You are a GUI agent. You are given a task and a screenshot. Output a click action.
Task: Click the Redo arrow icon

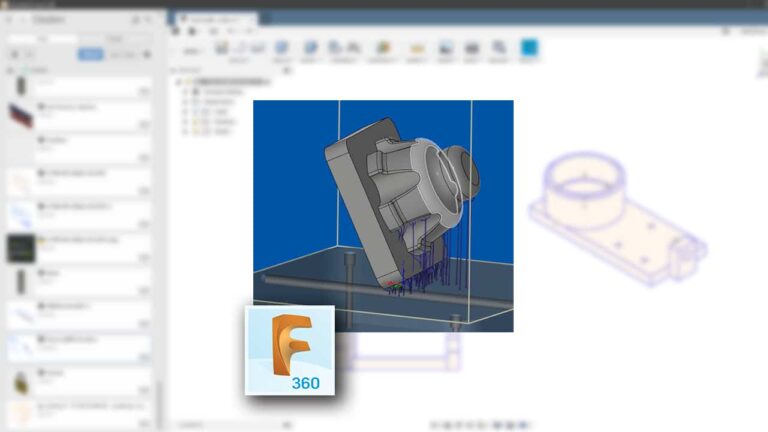click(248, 31)
